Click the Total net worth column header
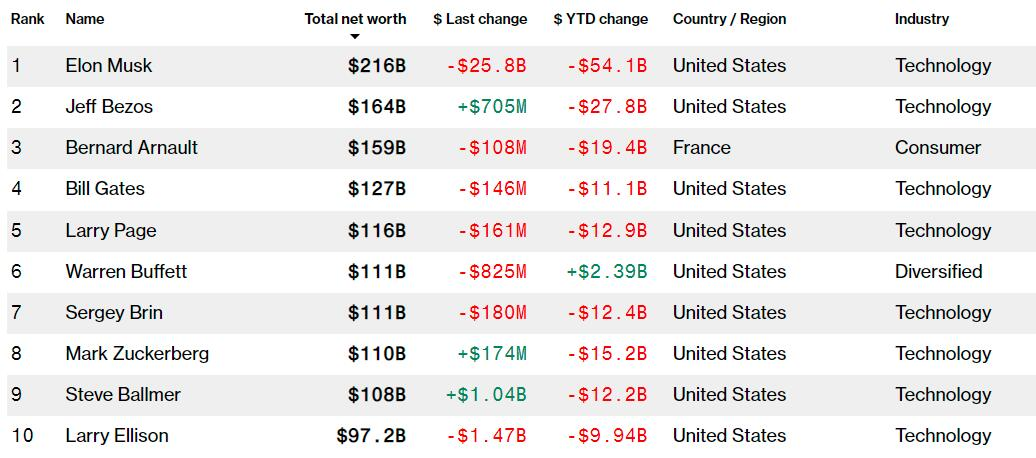Screen dimensions: 1036x458 [x=355, y=19]
